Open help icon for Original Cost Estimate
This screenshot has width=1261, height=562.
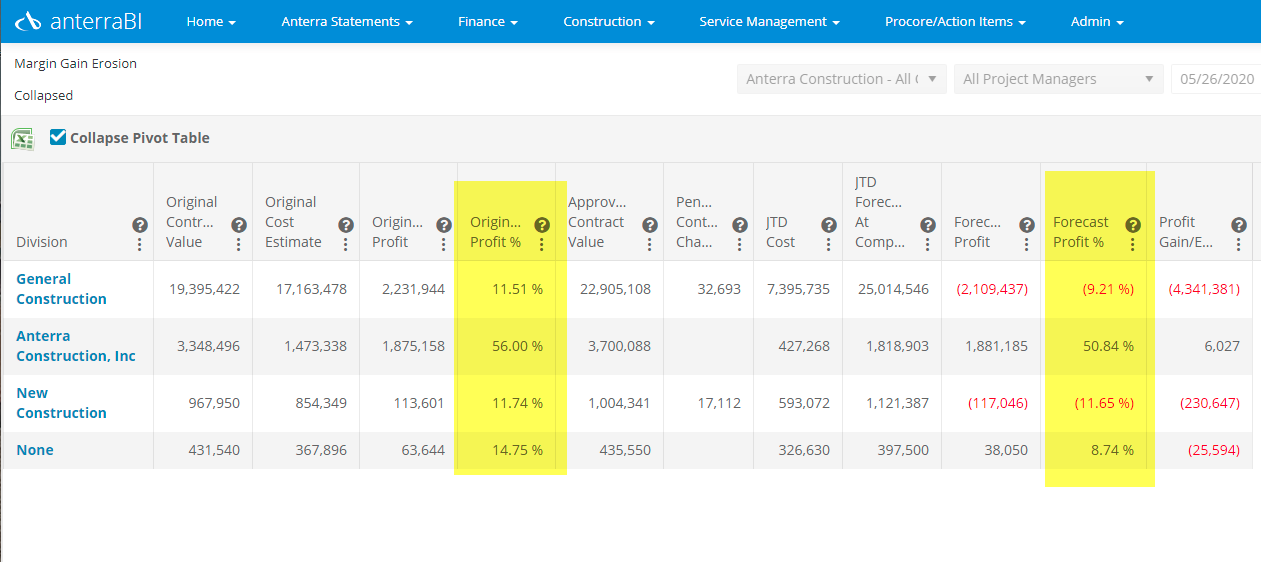tap(346, 225)
